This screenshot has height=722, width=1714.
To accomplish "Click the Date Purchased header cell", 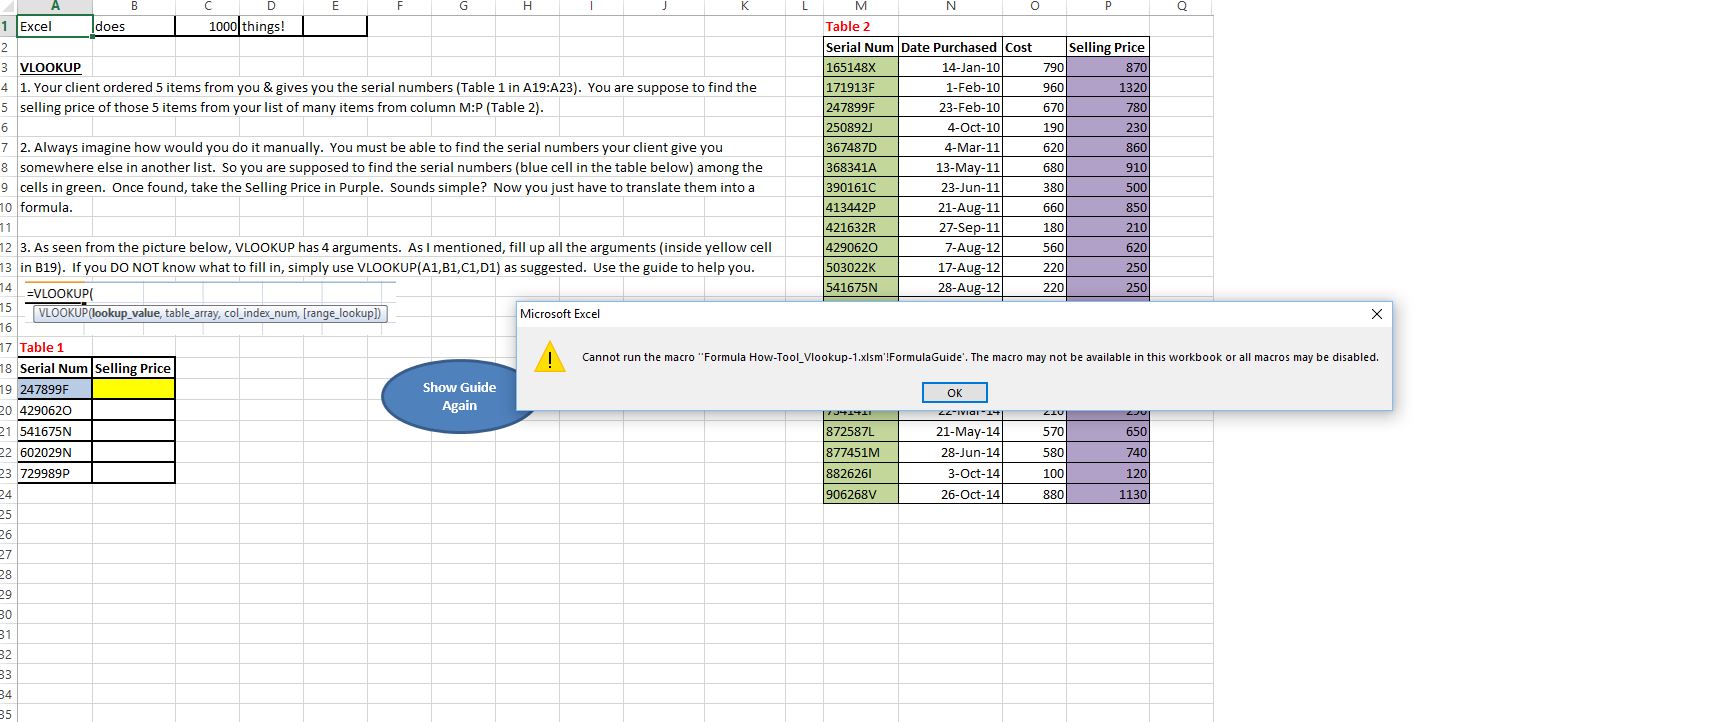I will pos(949,47).
